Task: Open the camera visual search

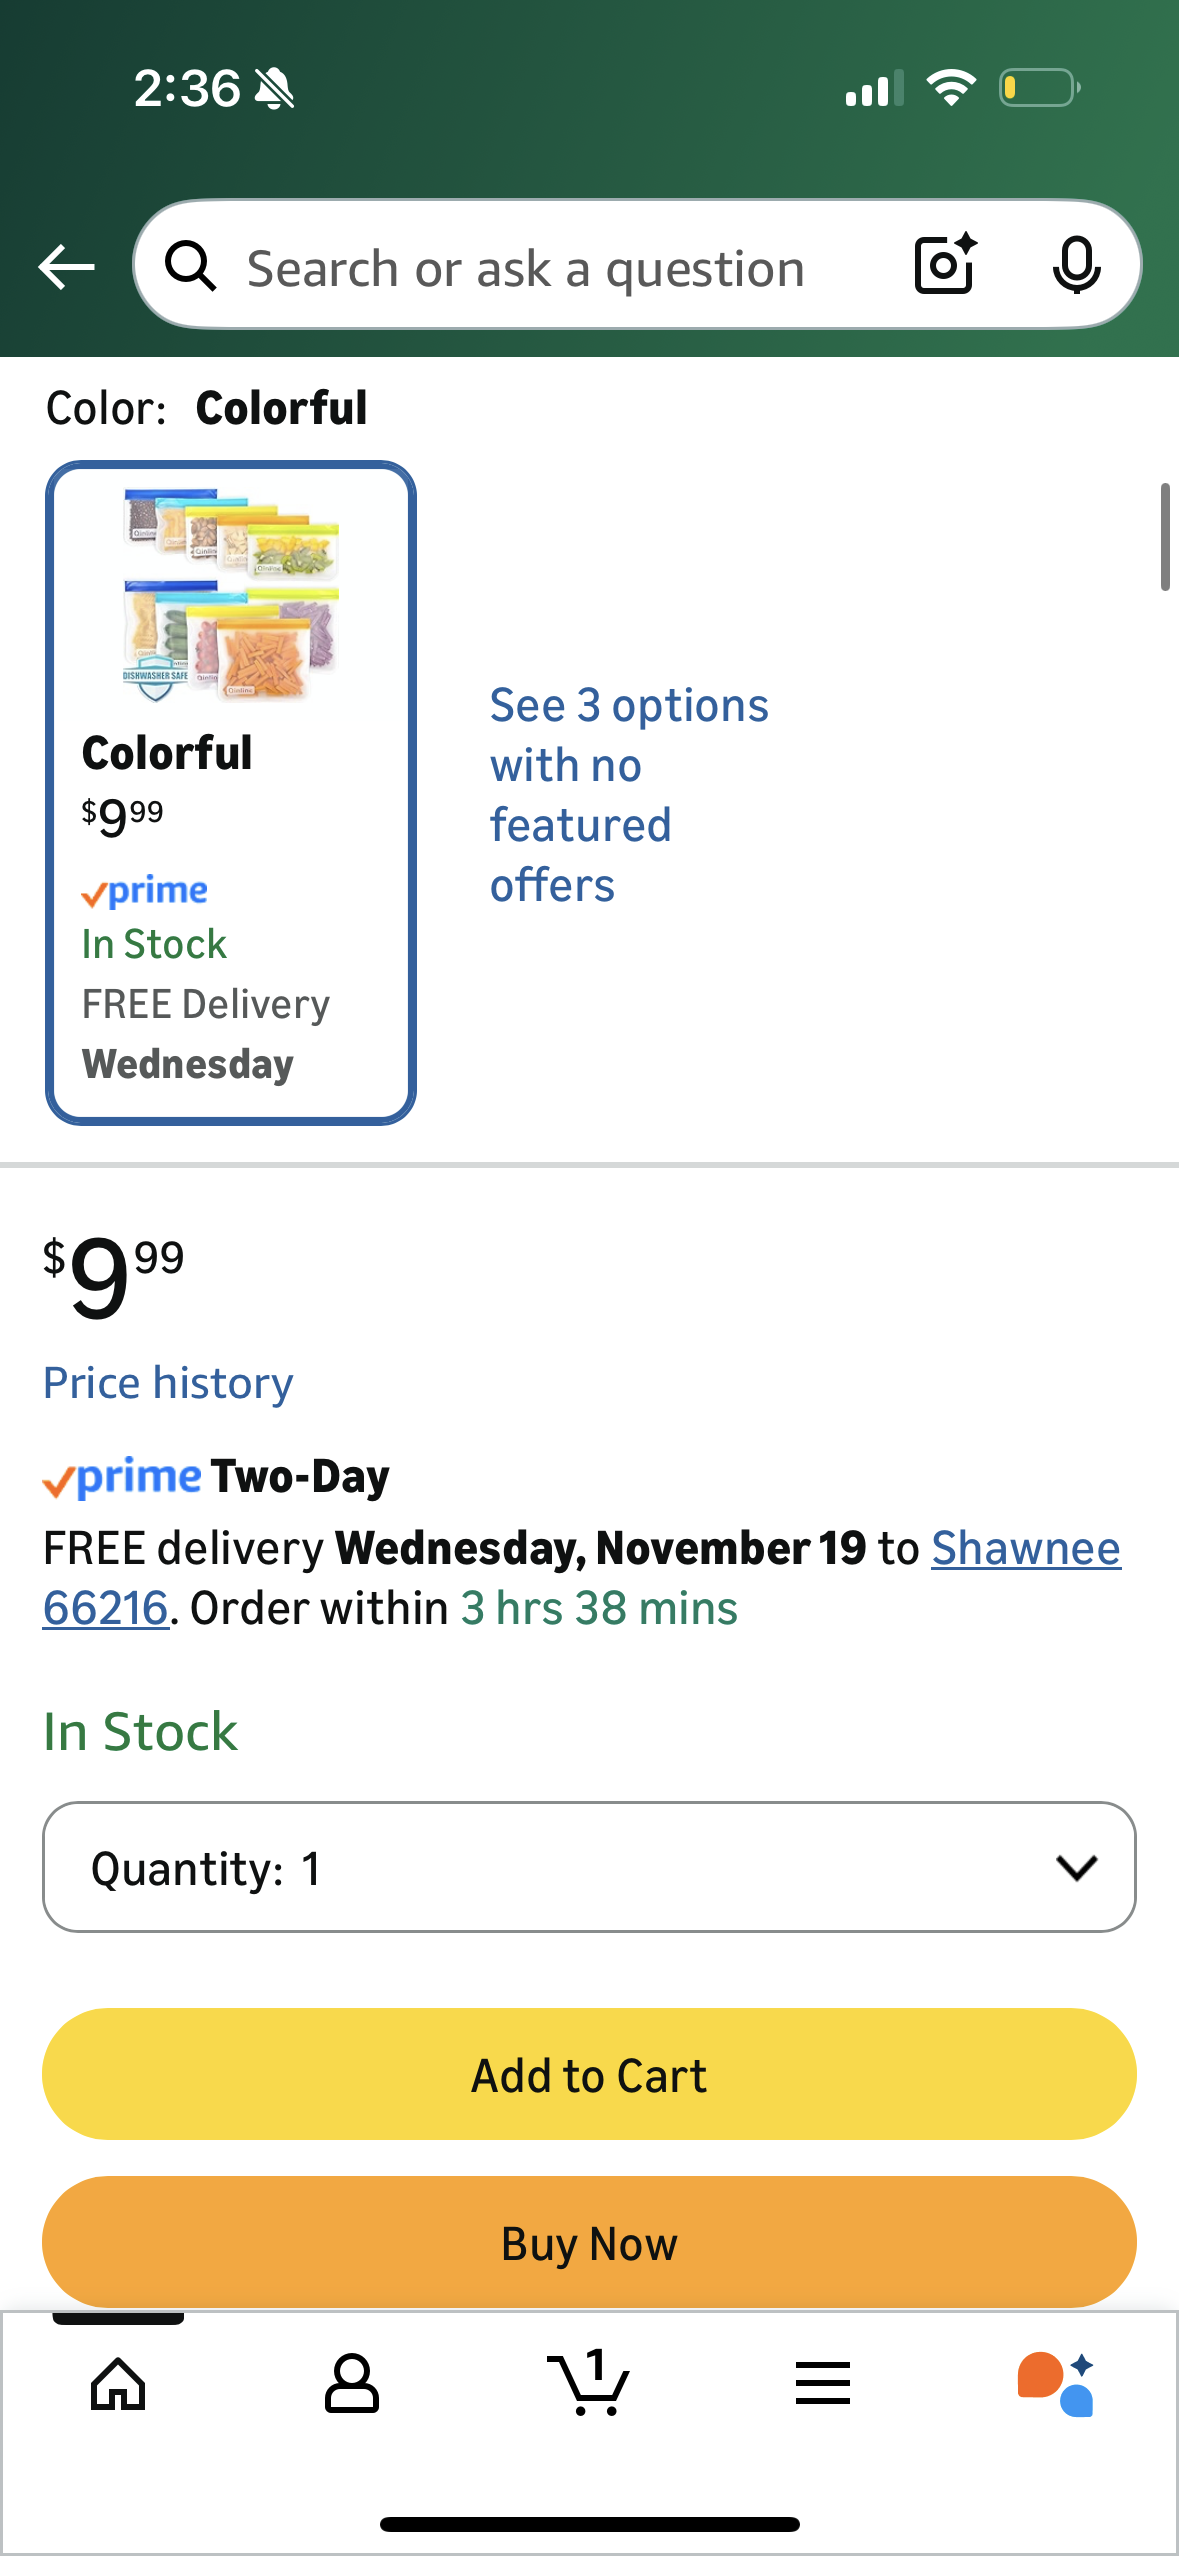Action: coord(941,266)
